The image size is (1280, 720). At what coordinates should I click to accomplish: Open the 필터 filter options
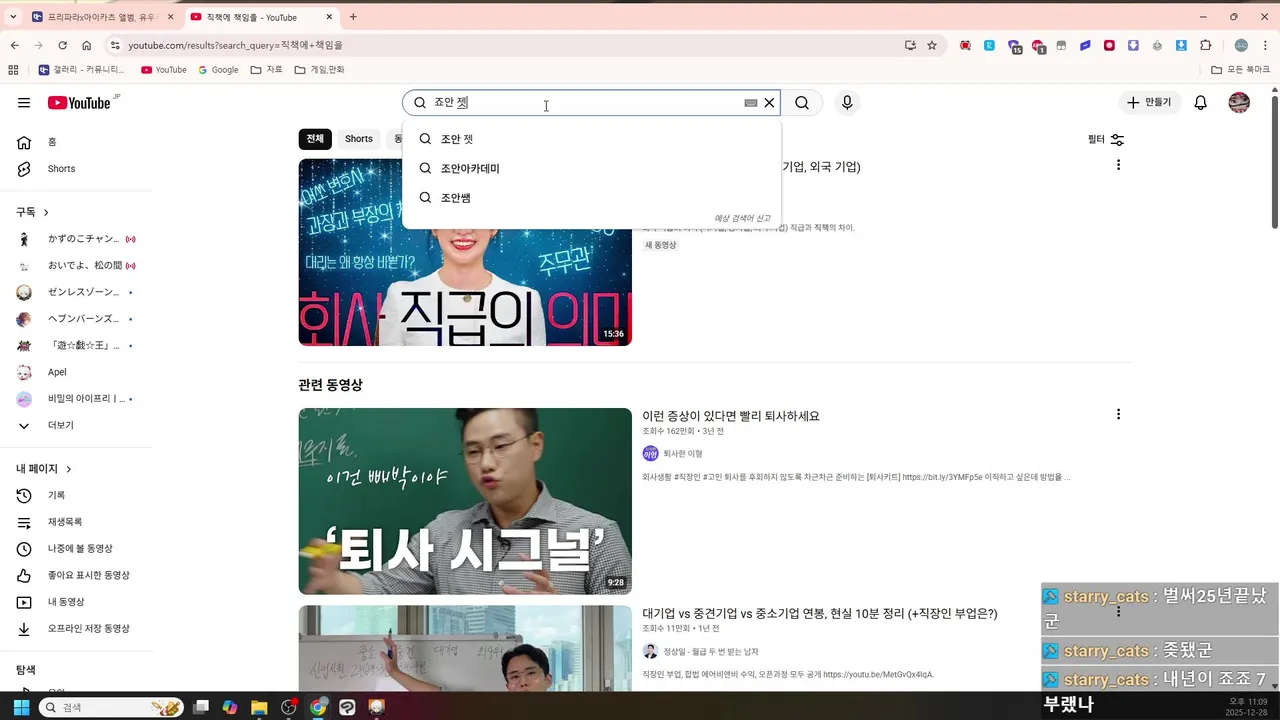click(1106, 139)
